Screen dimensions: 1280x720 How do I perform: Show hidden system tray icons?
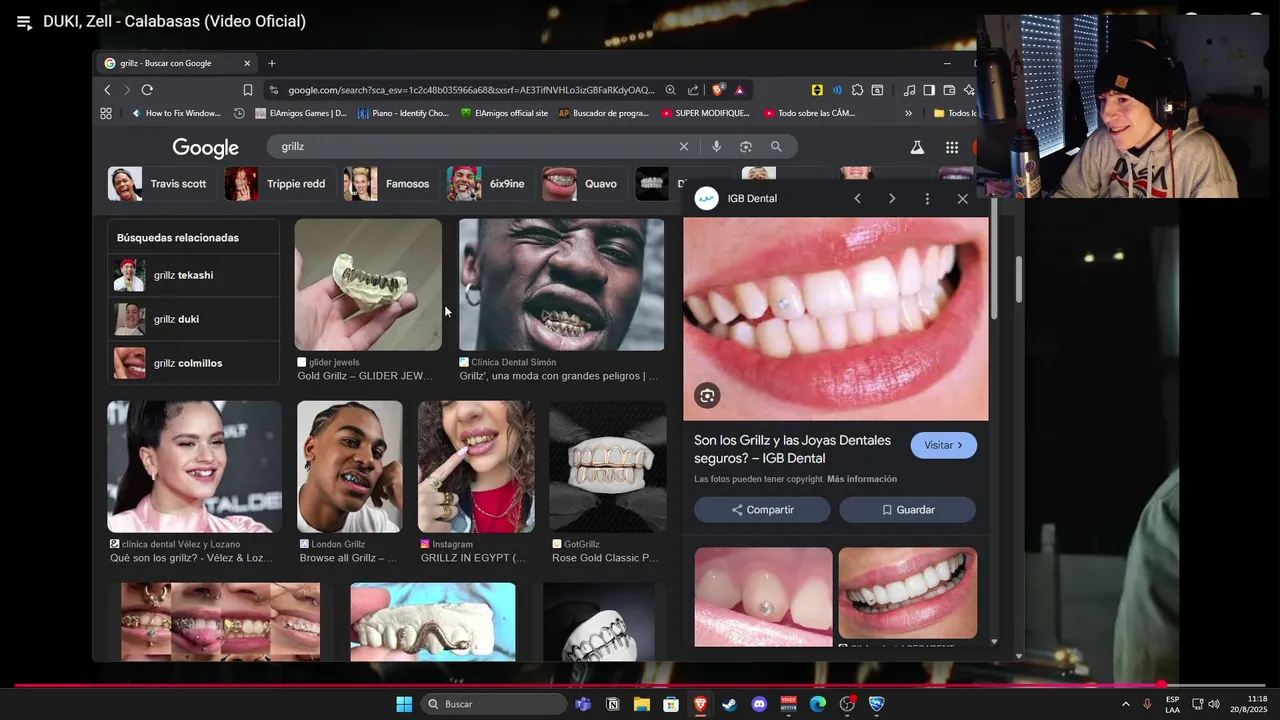pyautogui.click(x=1126, y=704)
